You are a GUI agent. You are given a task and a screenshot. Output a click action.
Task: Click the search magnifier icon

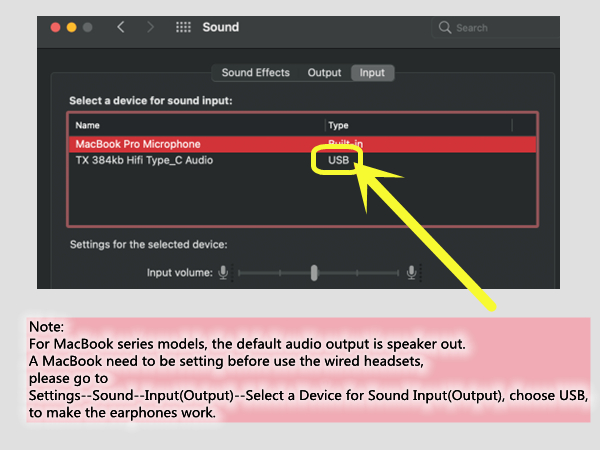point(445,28)
